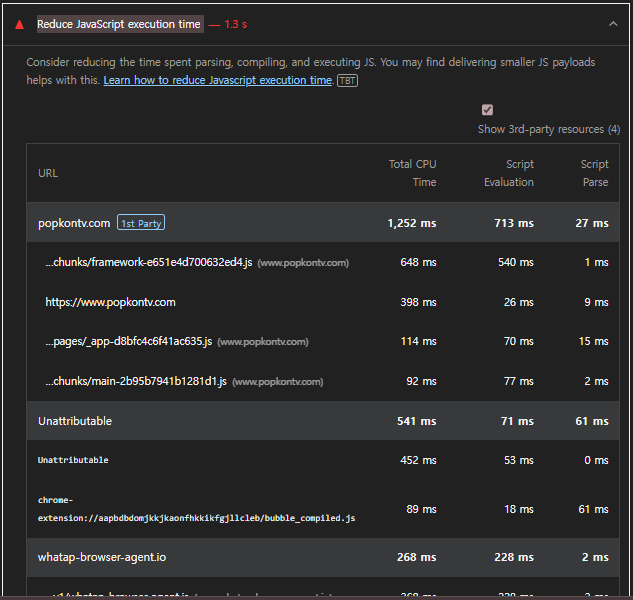Click the 77 ms main.js evaluation value
Viewport: 633px width, 600px height.
click(518, 381)
